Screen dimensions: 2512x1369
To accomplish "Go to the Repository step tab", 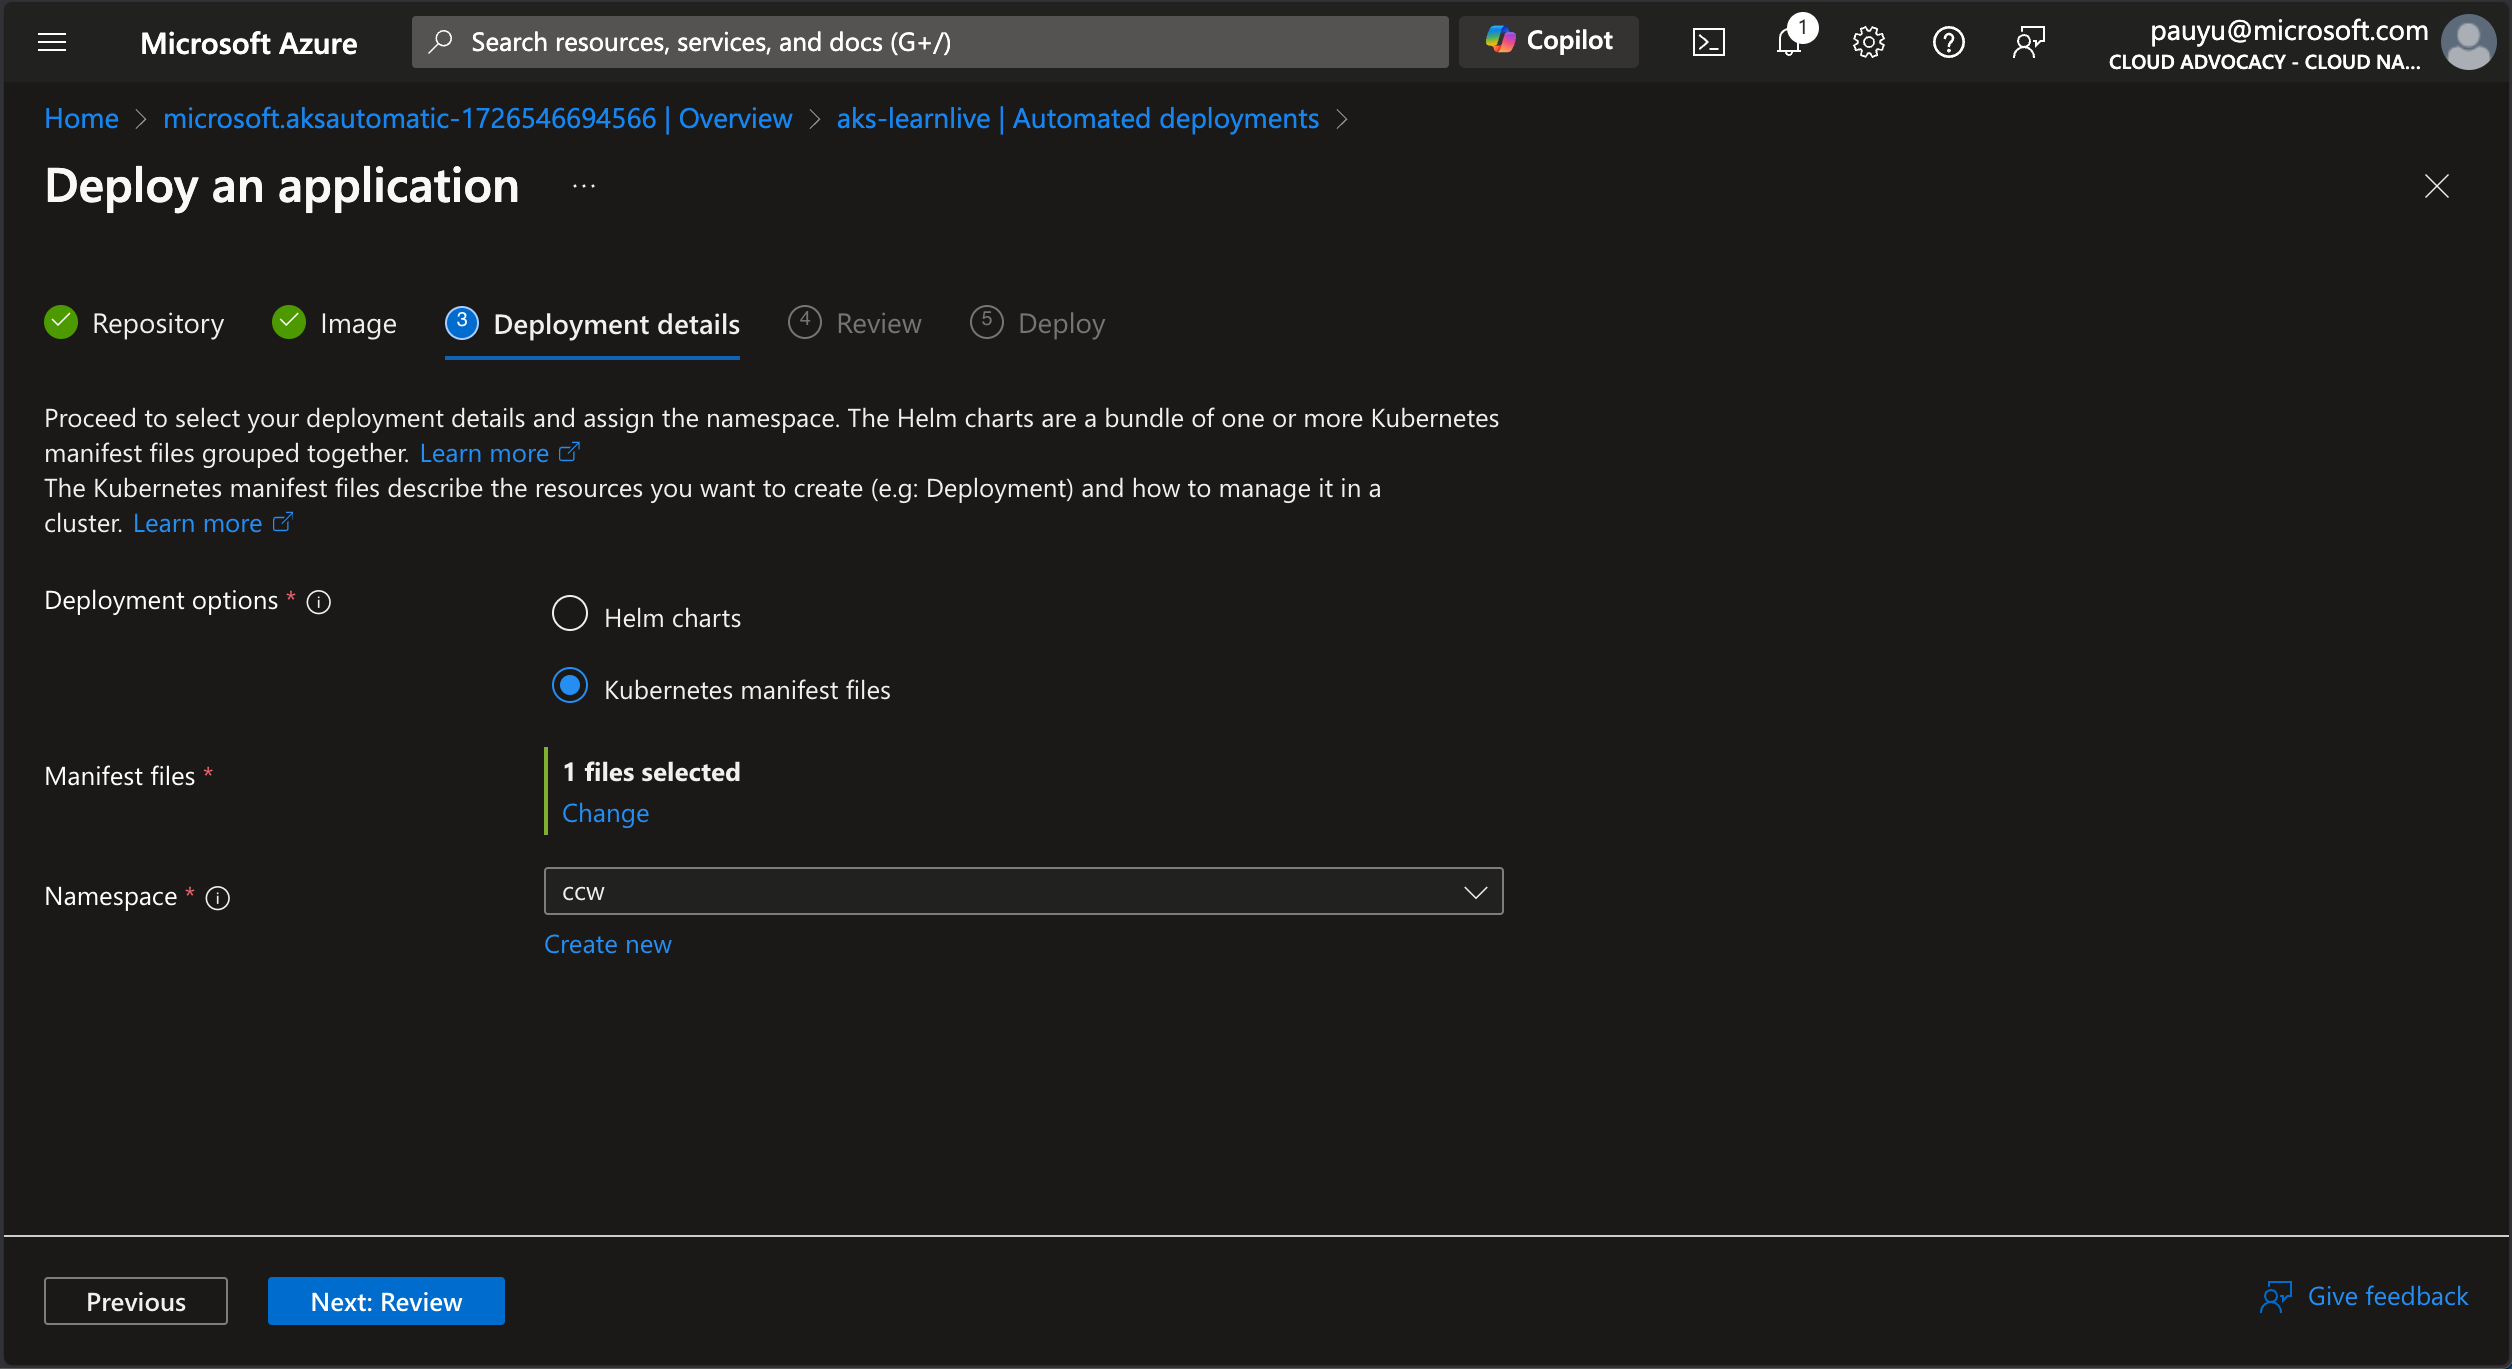I will tap(134, 323).
